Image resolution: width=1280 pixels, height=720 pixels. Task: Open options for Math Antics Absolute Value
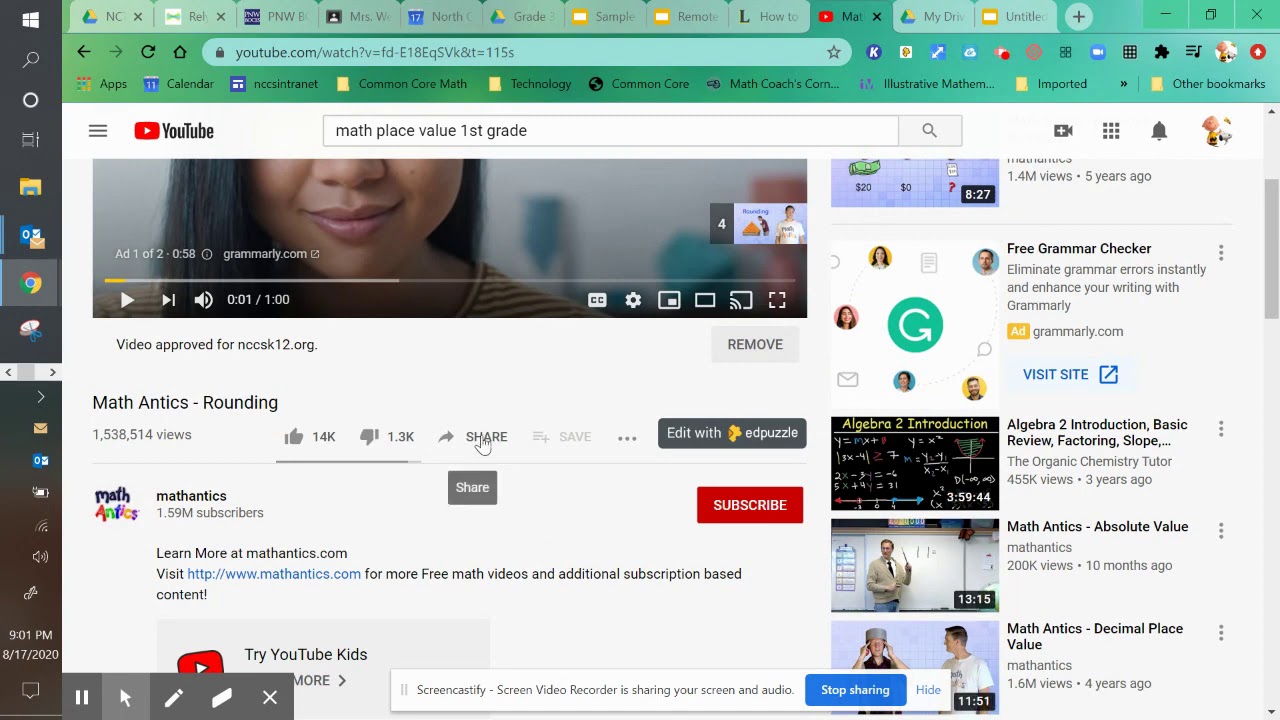[1221, 531]
